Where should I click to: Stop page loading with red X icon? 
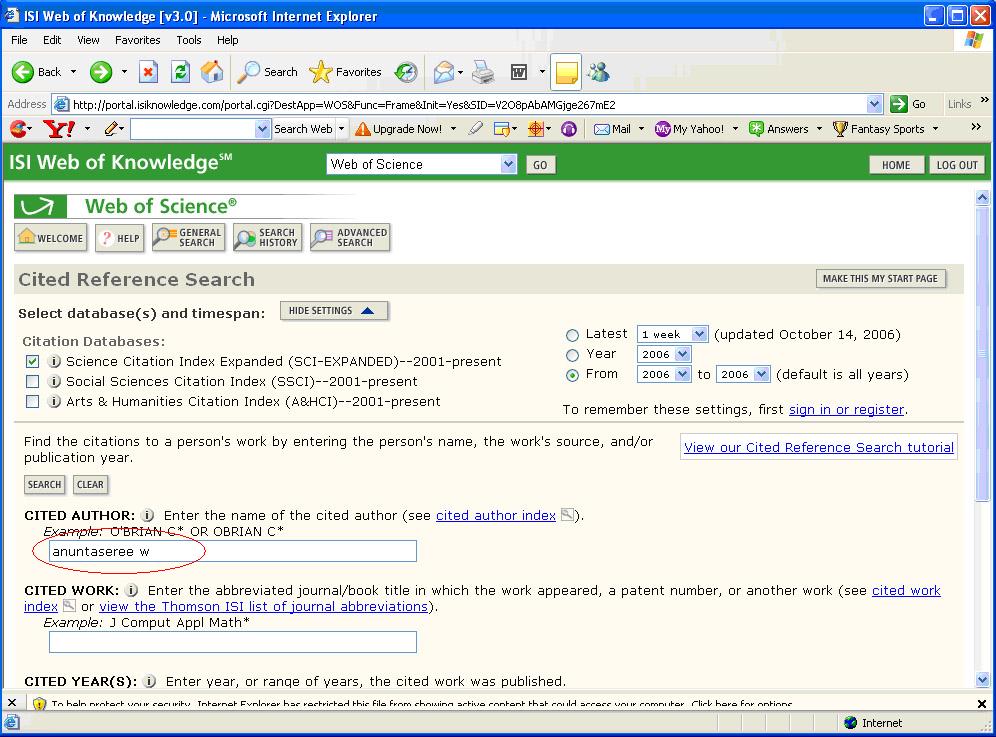[148, 72]
